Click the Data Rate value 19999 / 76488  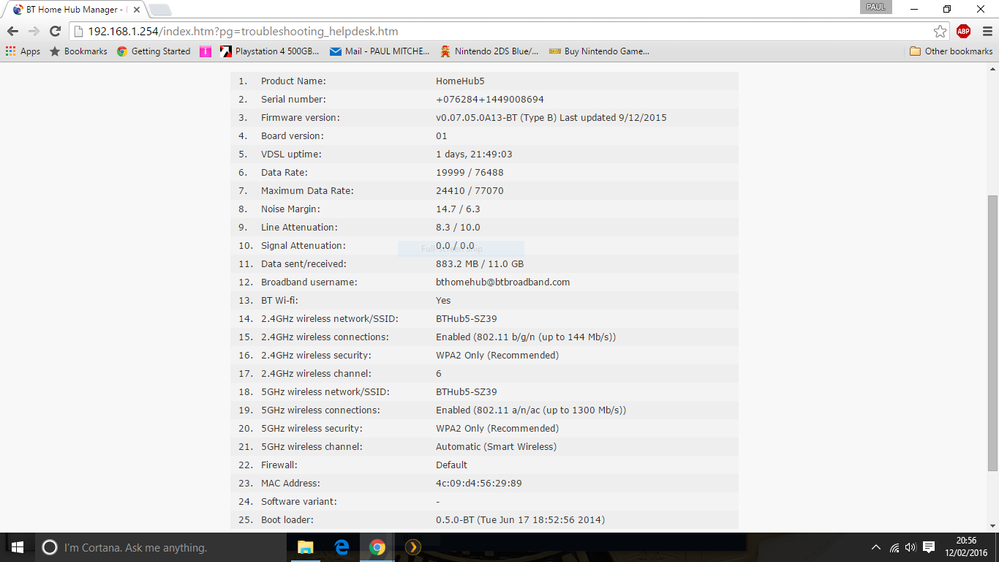(x=470, y=173)
